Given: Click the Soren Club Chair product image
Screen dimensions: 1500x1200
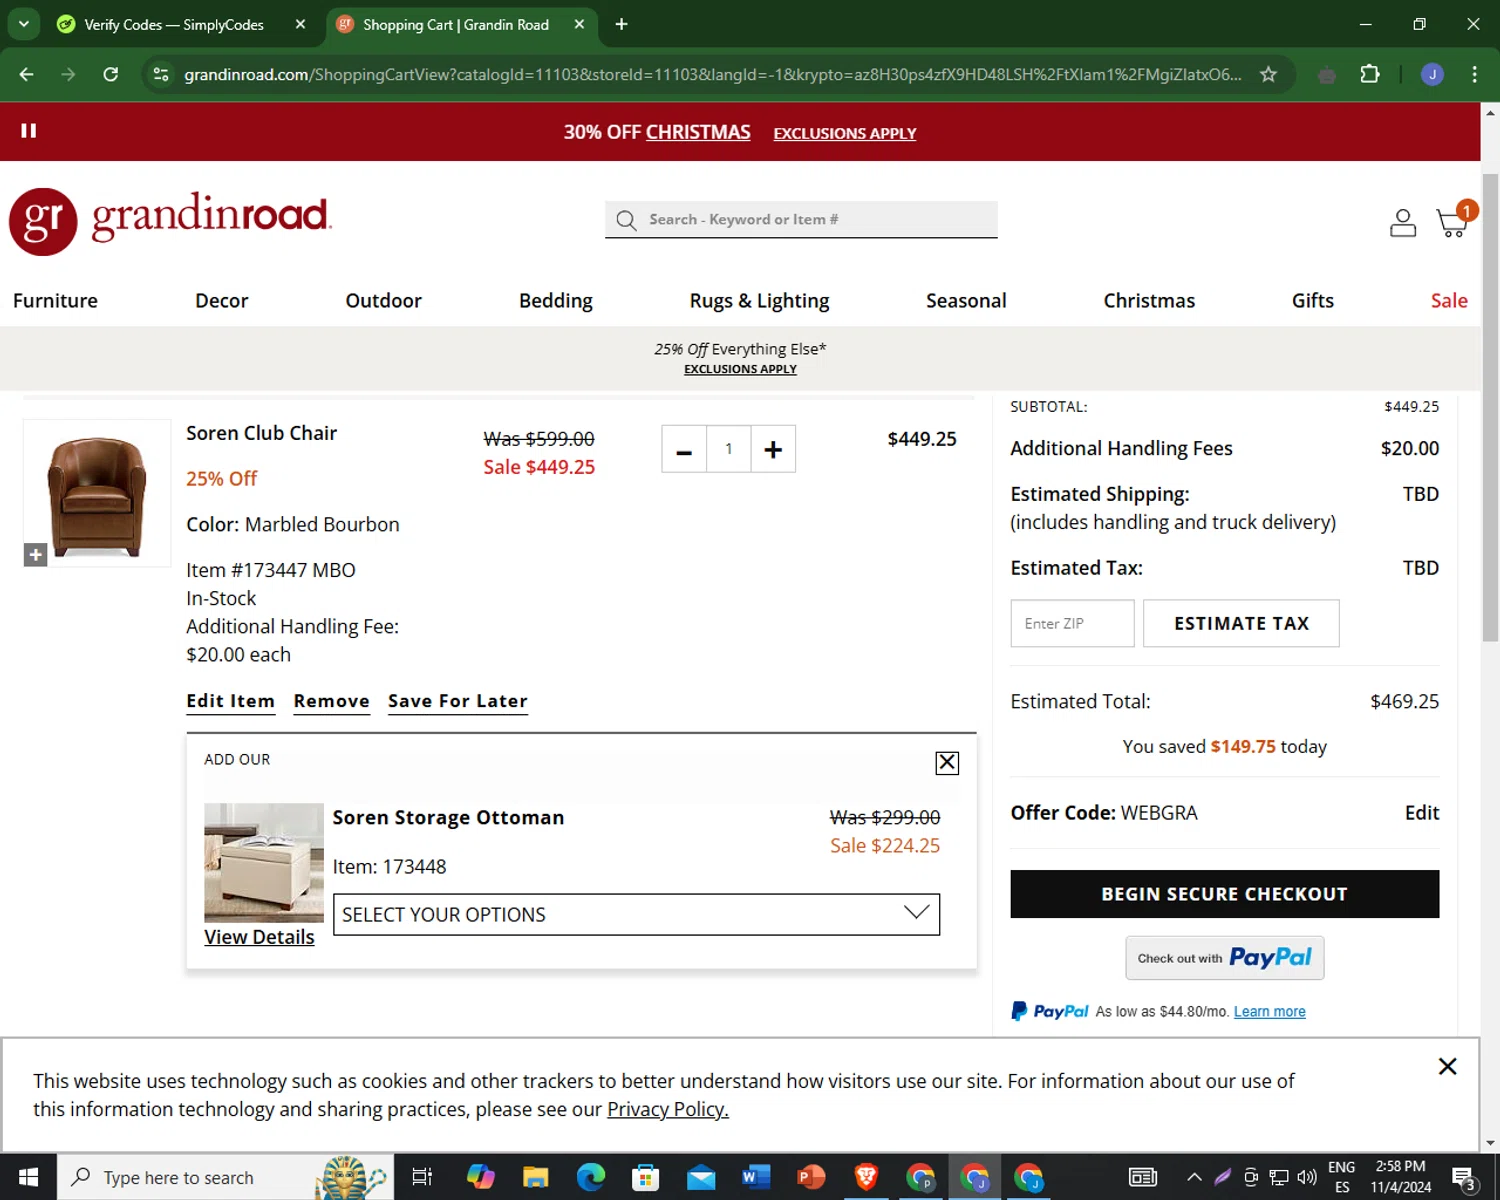Looking at the screenshot, I should tap(97, 493).
